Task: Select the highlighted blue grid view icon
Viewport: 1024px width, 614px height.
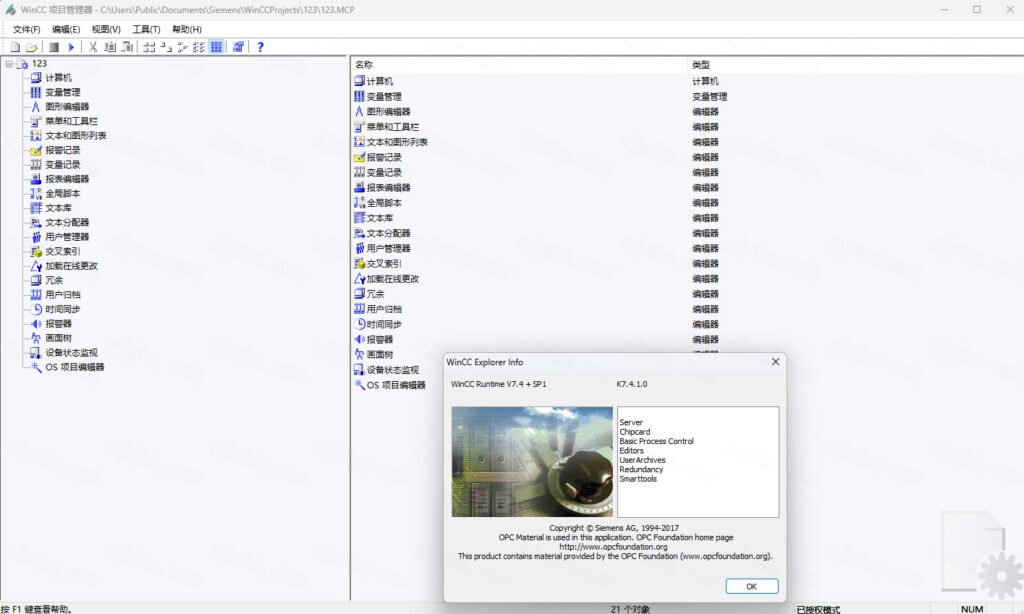Action: point(216,47)
